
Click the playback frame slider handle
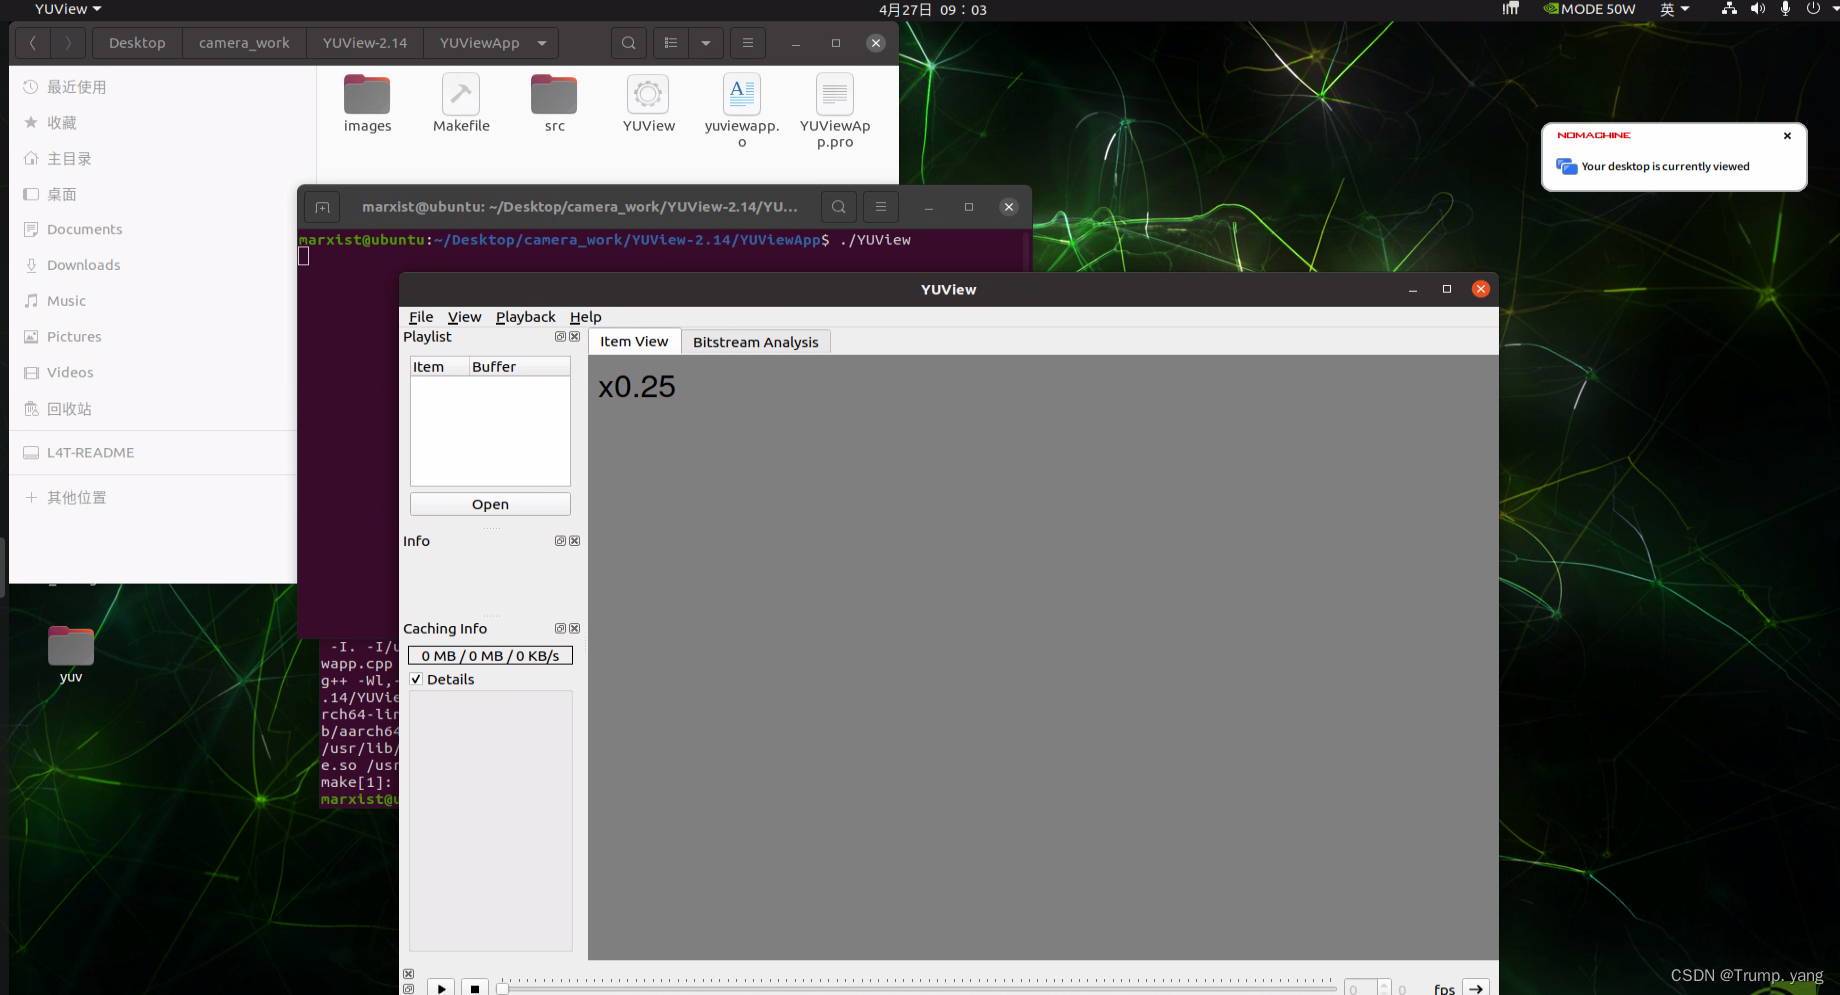(503, 989)
